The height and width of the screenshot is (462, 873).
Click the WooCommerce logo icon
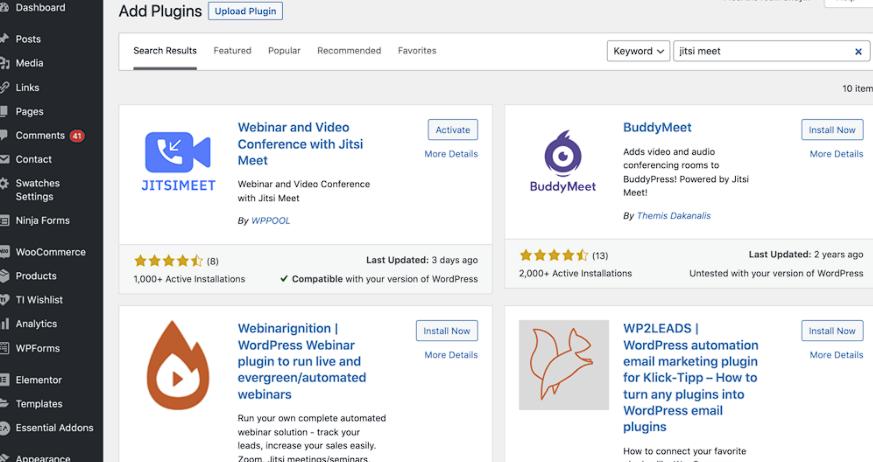(4, 252)
